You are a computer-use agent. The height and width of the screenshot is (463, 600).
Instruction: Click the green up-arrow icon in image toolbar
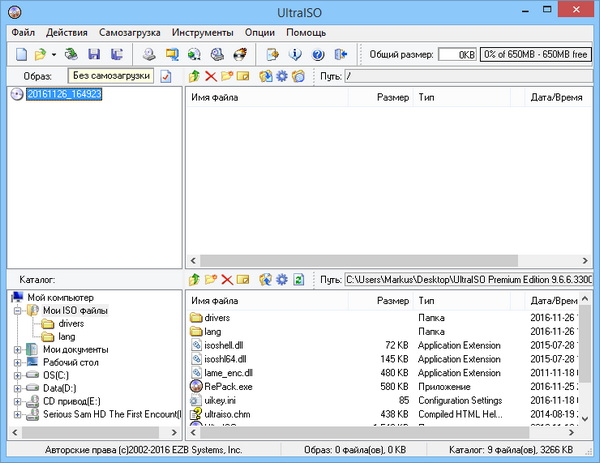(194, 76)
